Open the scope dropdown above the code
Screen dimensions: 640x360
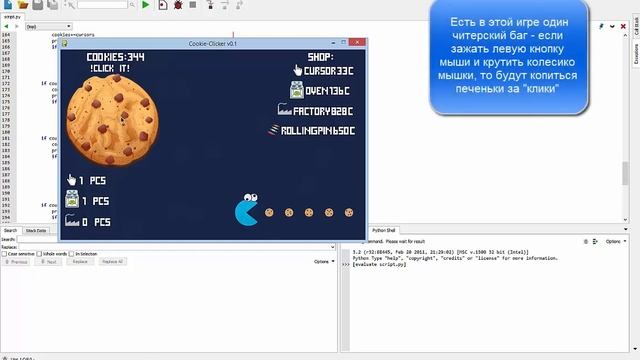click(x=49, y=26)
